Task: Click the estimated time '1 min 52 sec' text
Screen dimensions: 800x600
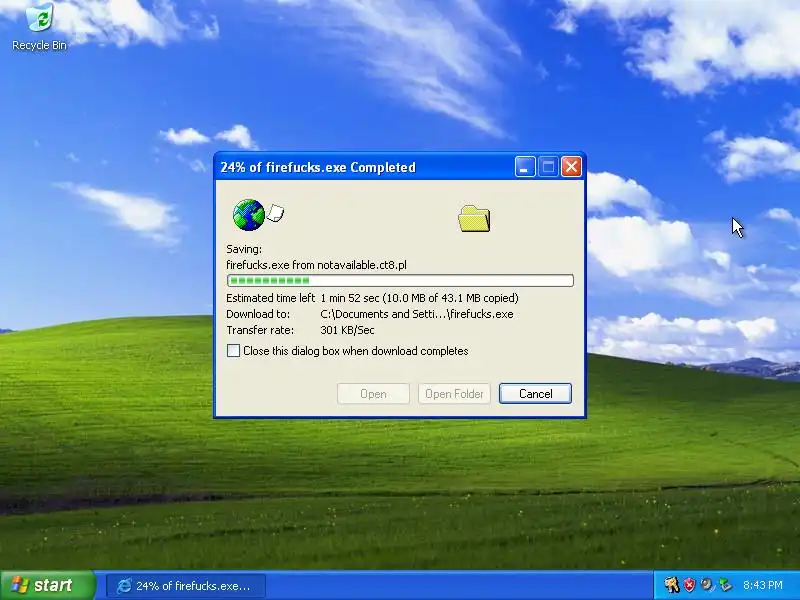Action: [x=349, y=298]
